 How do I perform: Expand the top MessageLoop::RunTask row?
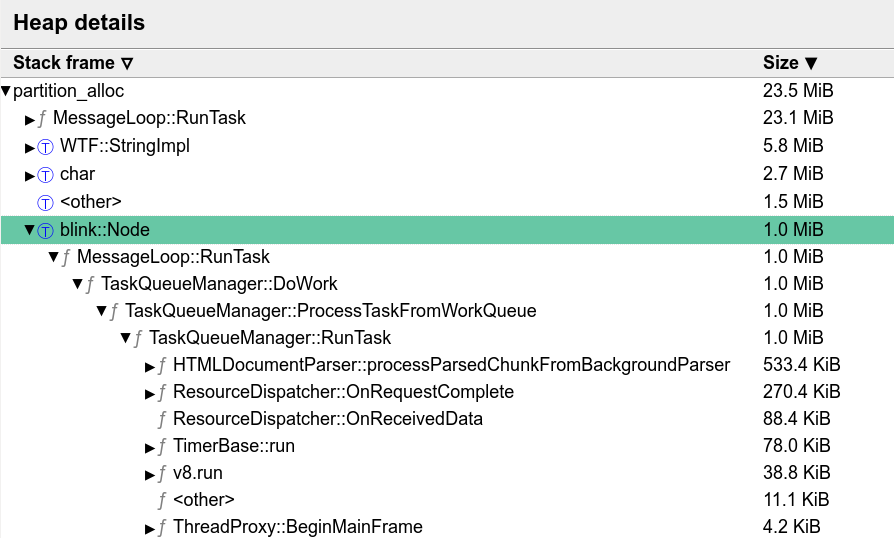click(30, 120)
